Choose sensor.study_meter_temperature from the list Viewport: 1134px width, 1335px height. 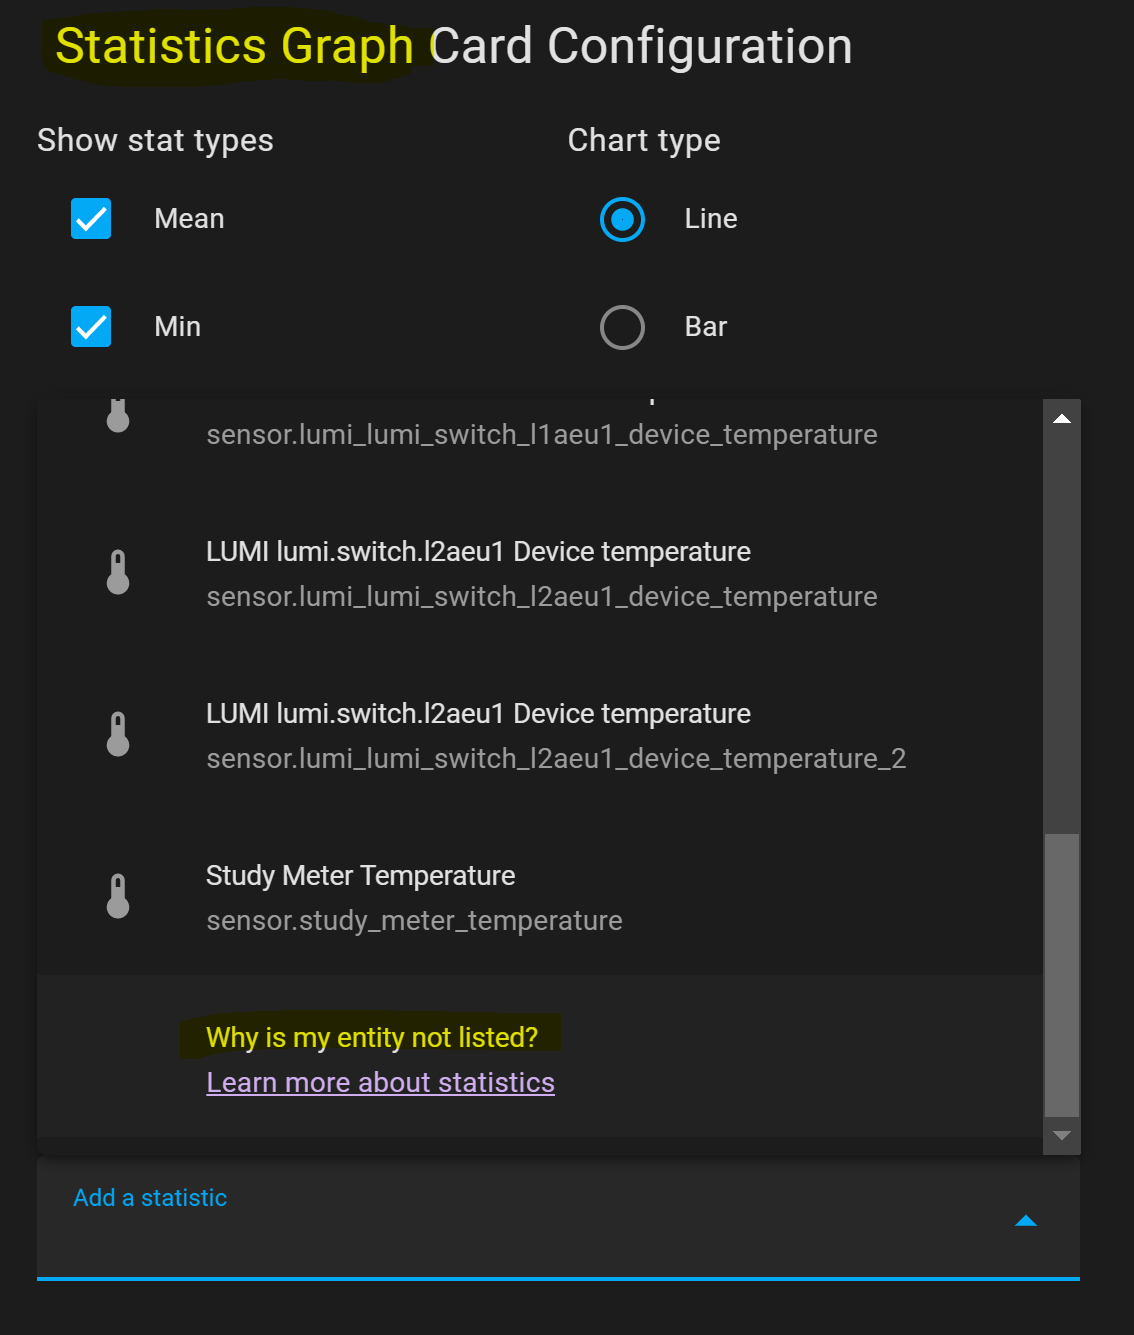point(414,920)
